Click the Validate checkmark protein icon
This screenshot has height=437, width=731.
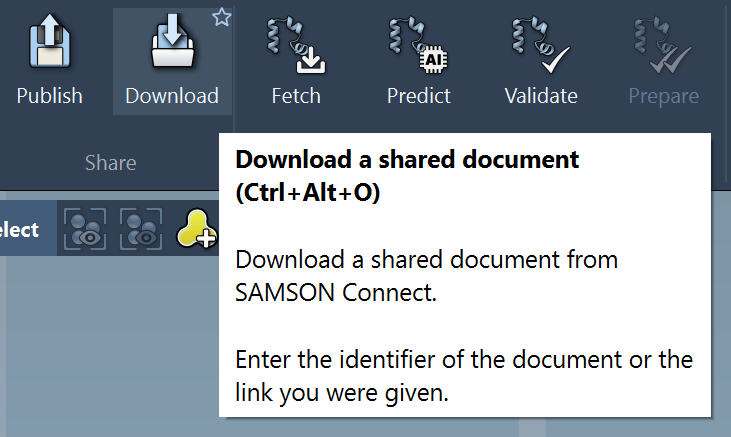[541, 45]
